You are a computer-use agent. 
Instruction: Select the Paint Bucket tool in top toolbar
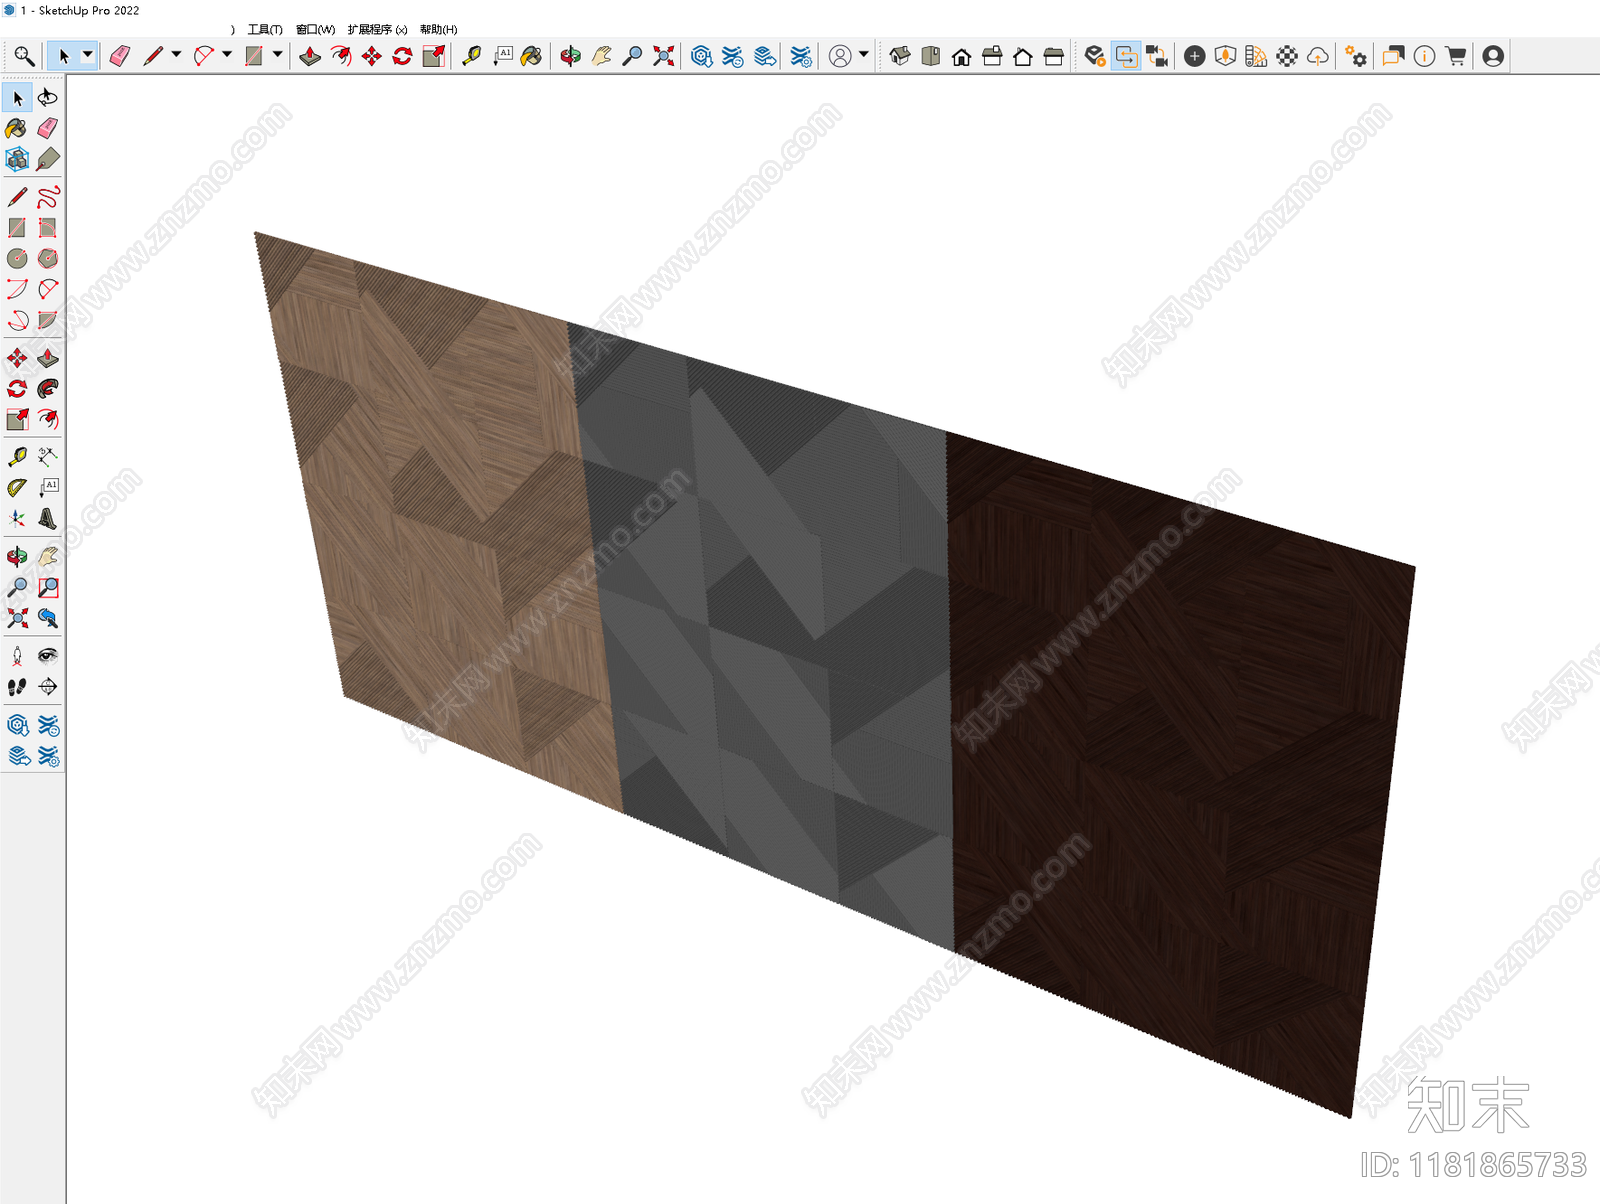coord(532,56)
